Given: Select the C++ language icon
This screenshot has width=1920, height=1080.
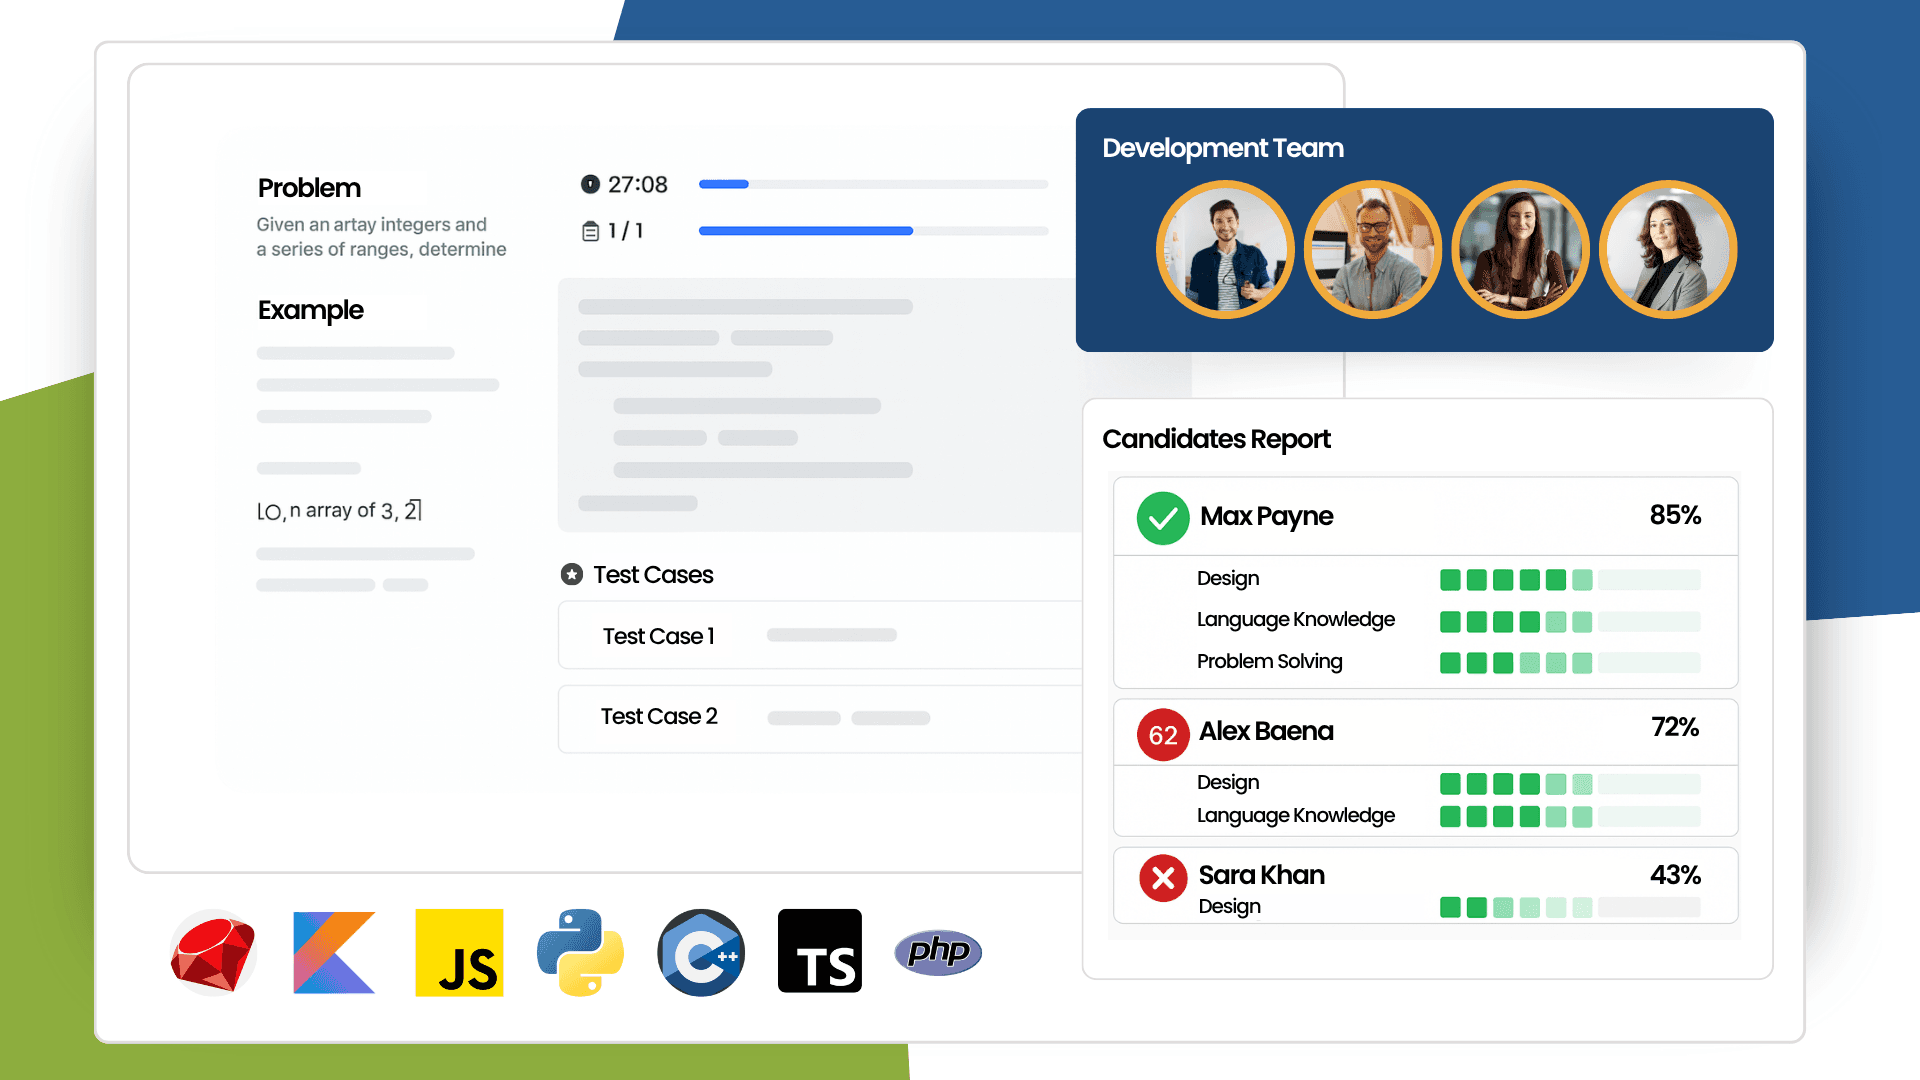Looking at the screenshot, I should coord(700,951).
